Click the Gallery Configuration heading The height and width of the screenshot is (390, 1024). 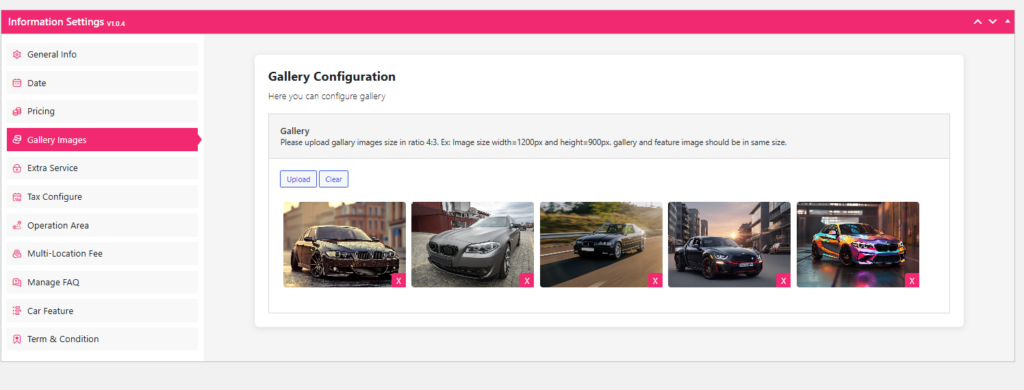click(x=332, y=76)
